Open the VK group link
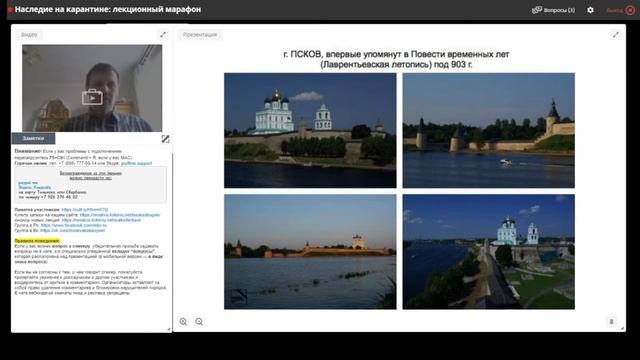 click(x=73, y=231)
